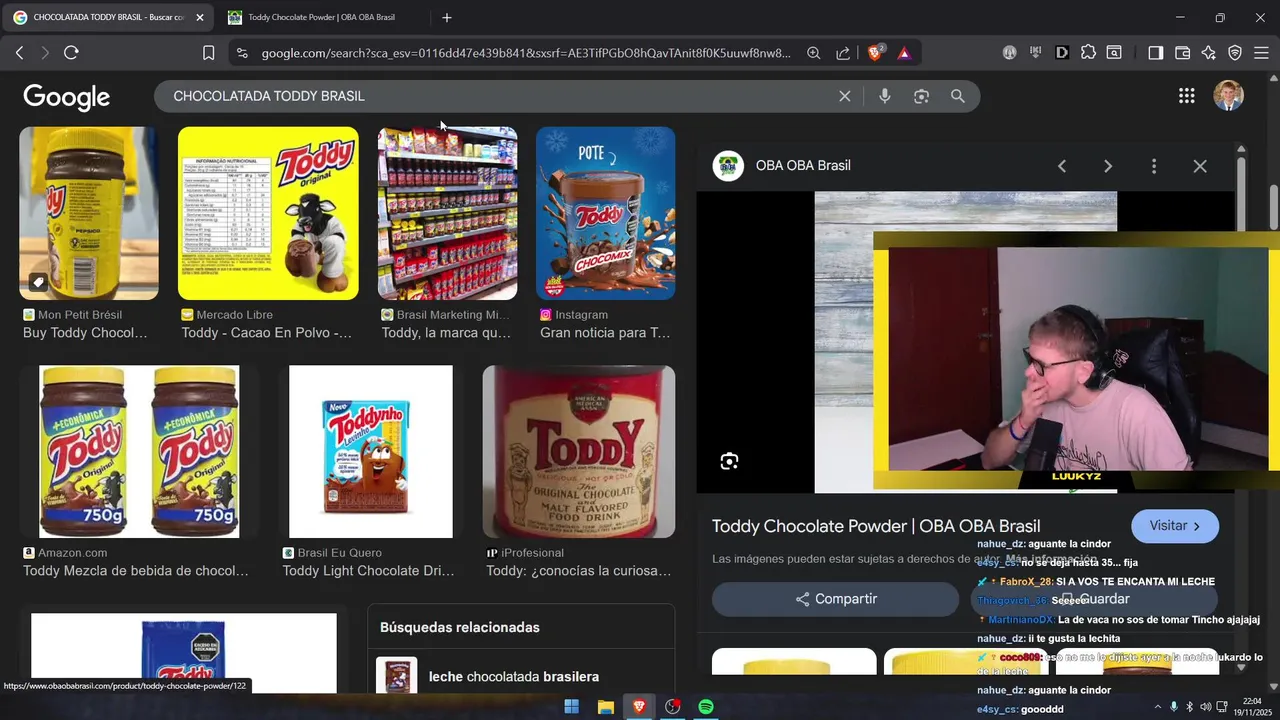The width and height of the screenshot is (1280, 720).
Task: Bookmark this page in the address bar
Action: [208, 53]
